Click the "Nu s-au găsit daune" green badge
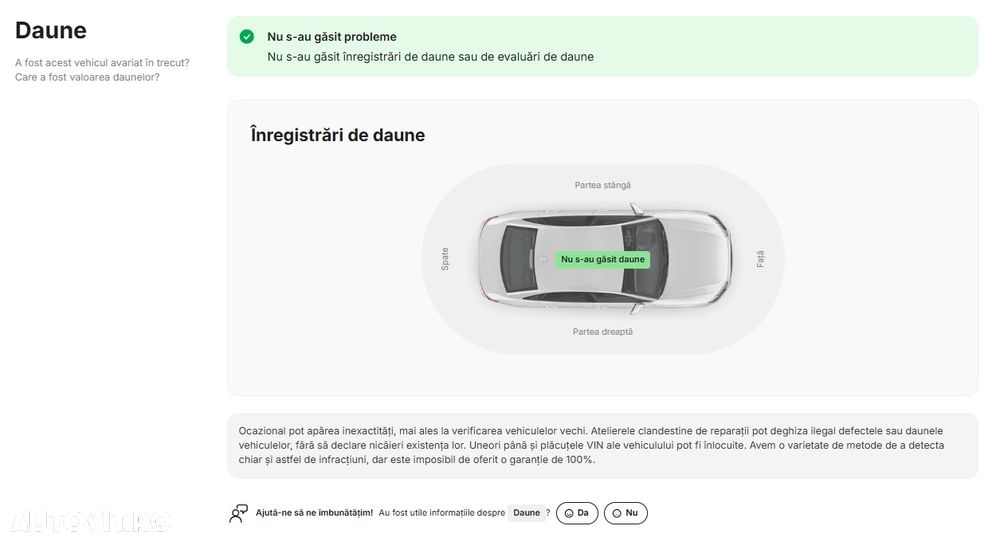Screen dimensions: 1000x542 603,259
